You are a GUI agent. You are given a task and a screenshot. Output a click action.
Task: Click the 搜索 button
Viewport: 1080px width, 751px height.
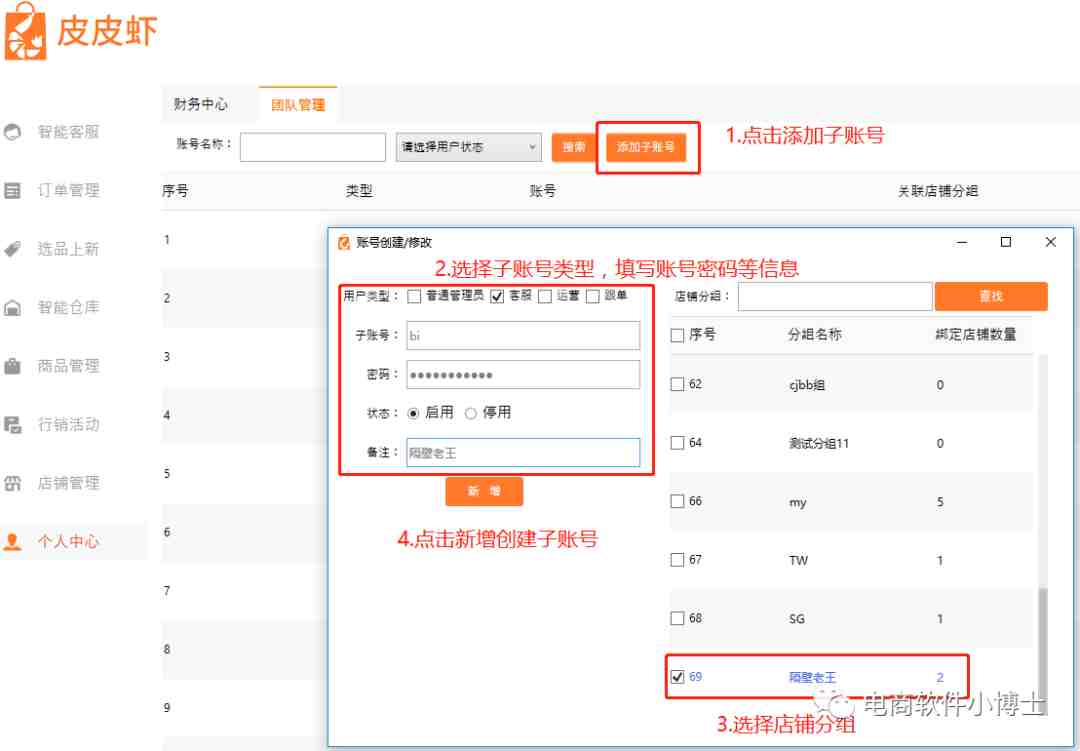[x=573, y=147]
